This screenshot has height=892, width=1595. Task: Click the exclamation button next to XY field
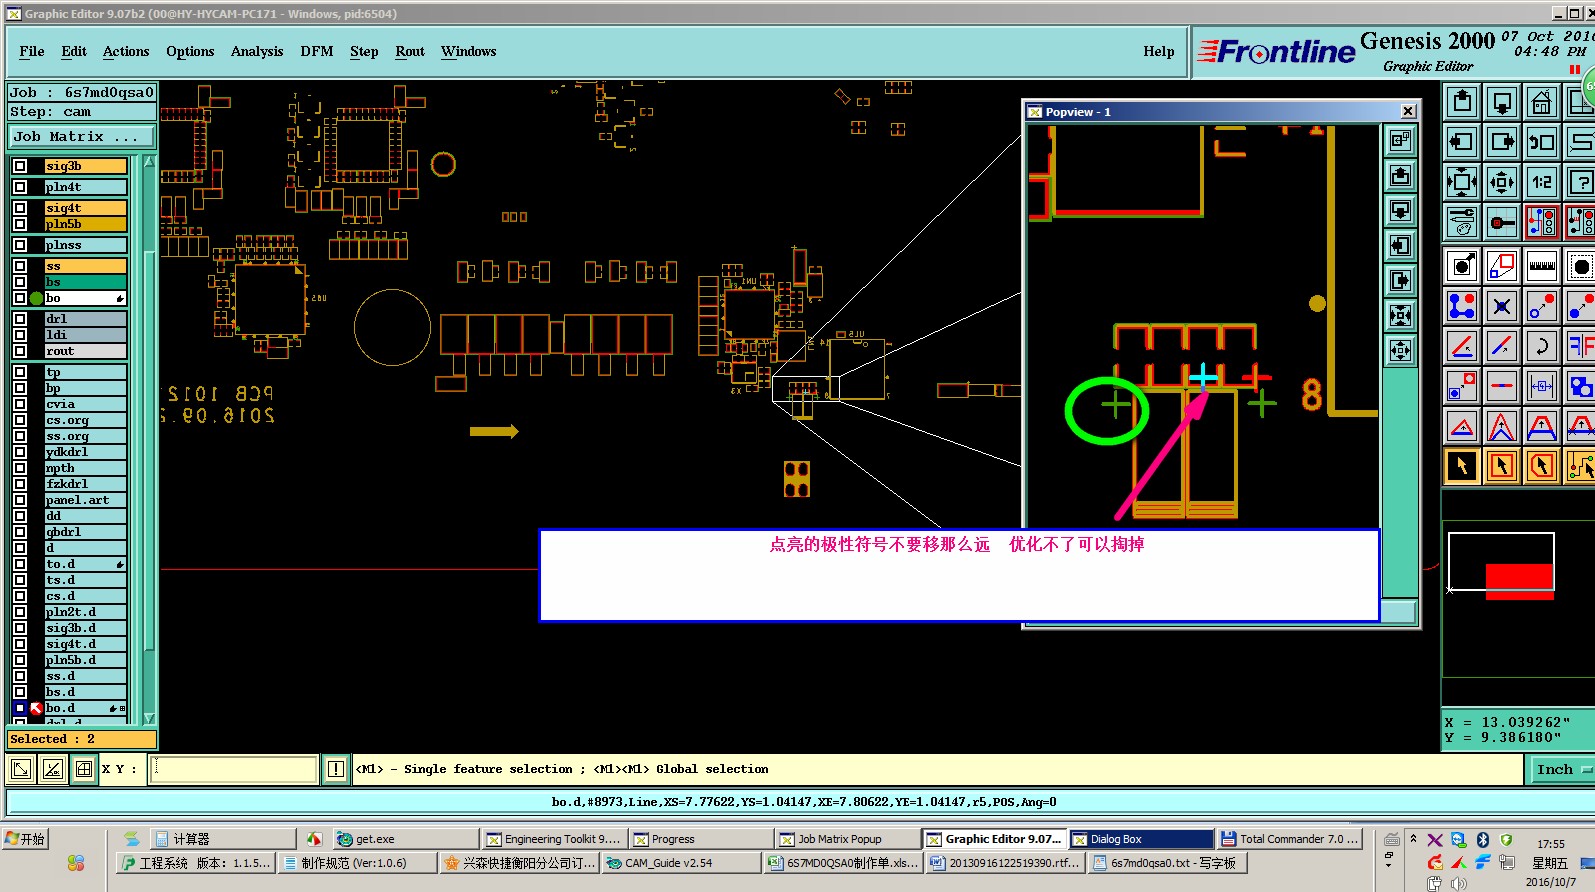[x=336, y=769]
